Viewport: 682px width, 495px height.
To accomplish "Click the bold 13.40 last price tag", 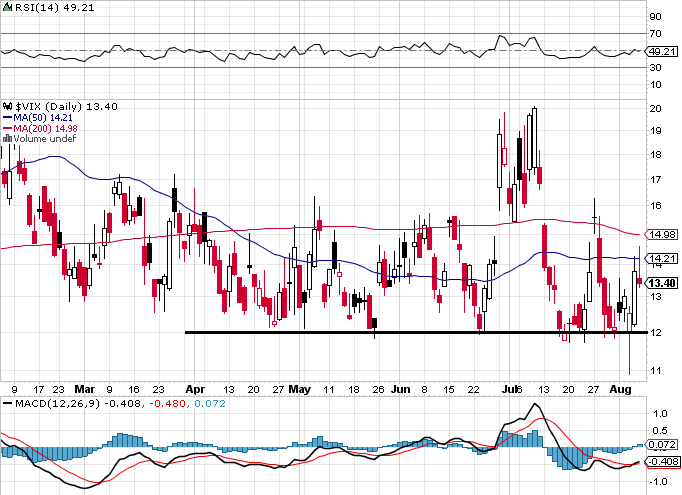I will (x=663, y=283).
